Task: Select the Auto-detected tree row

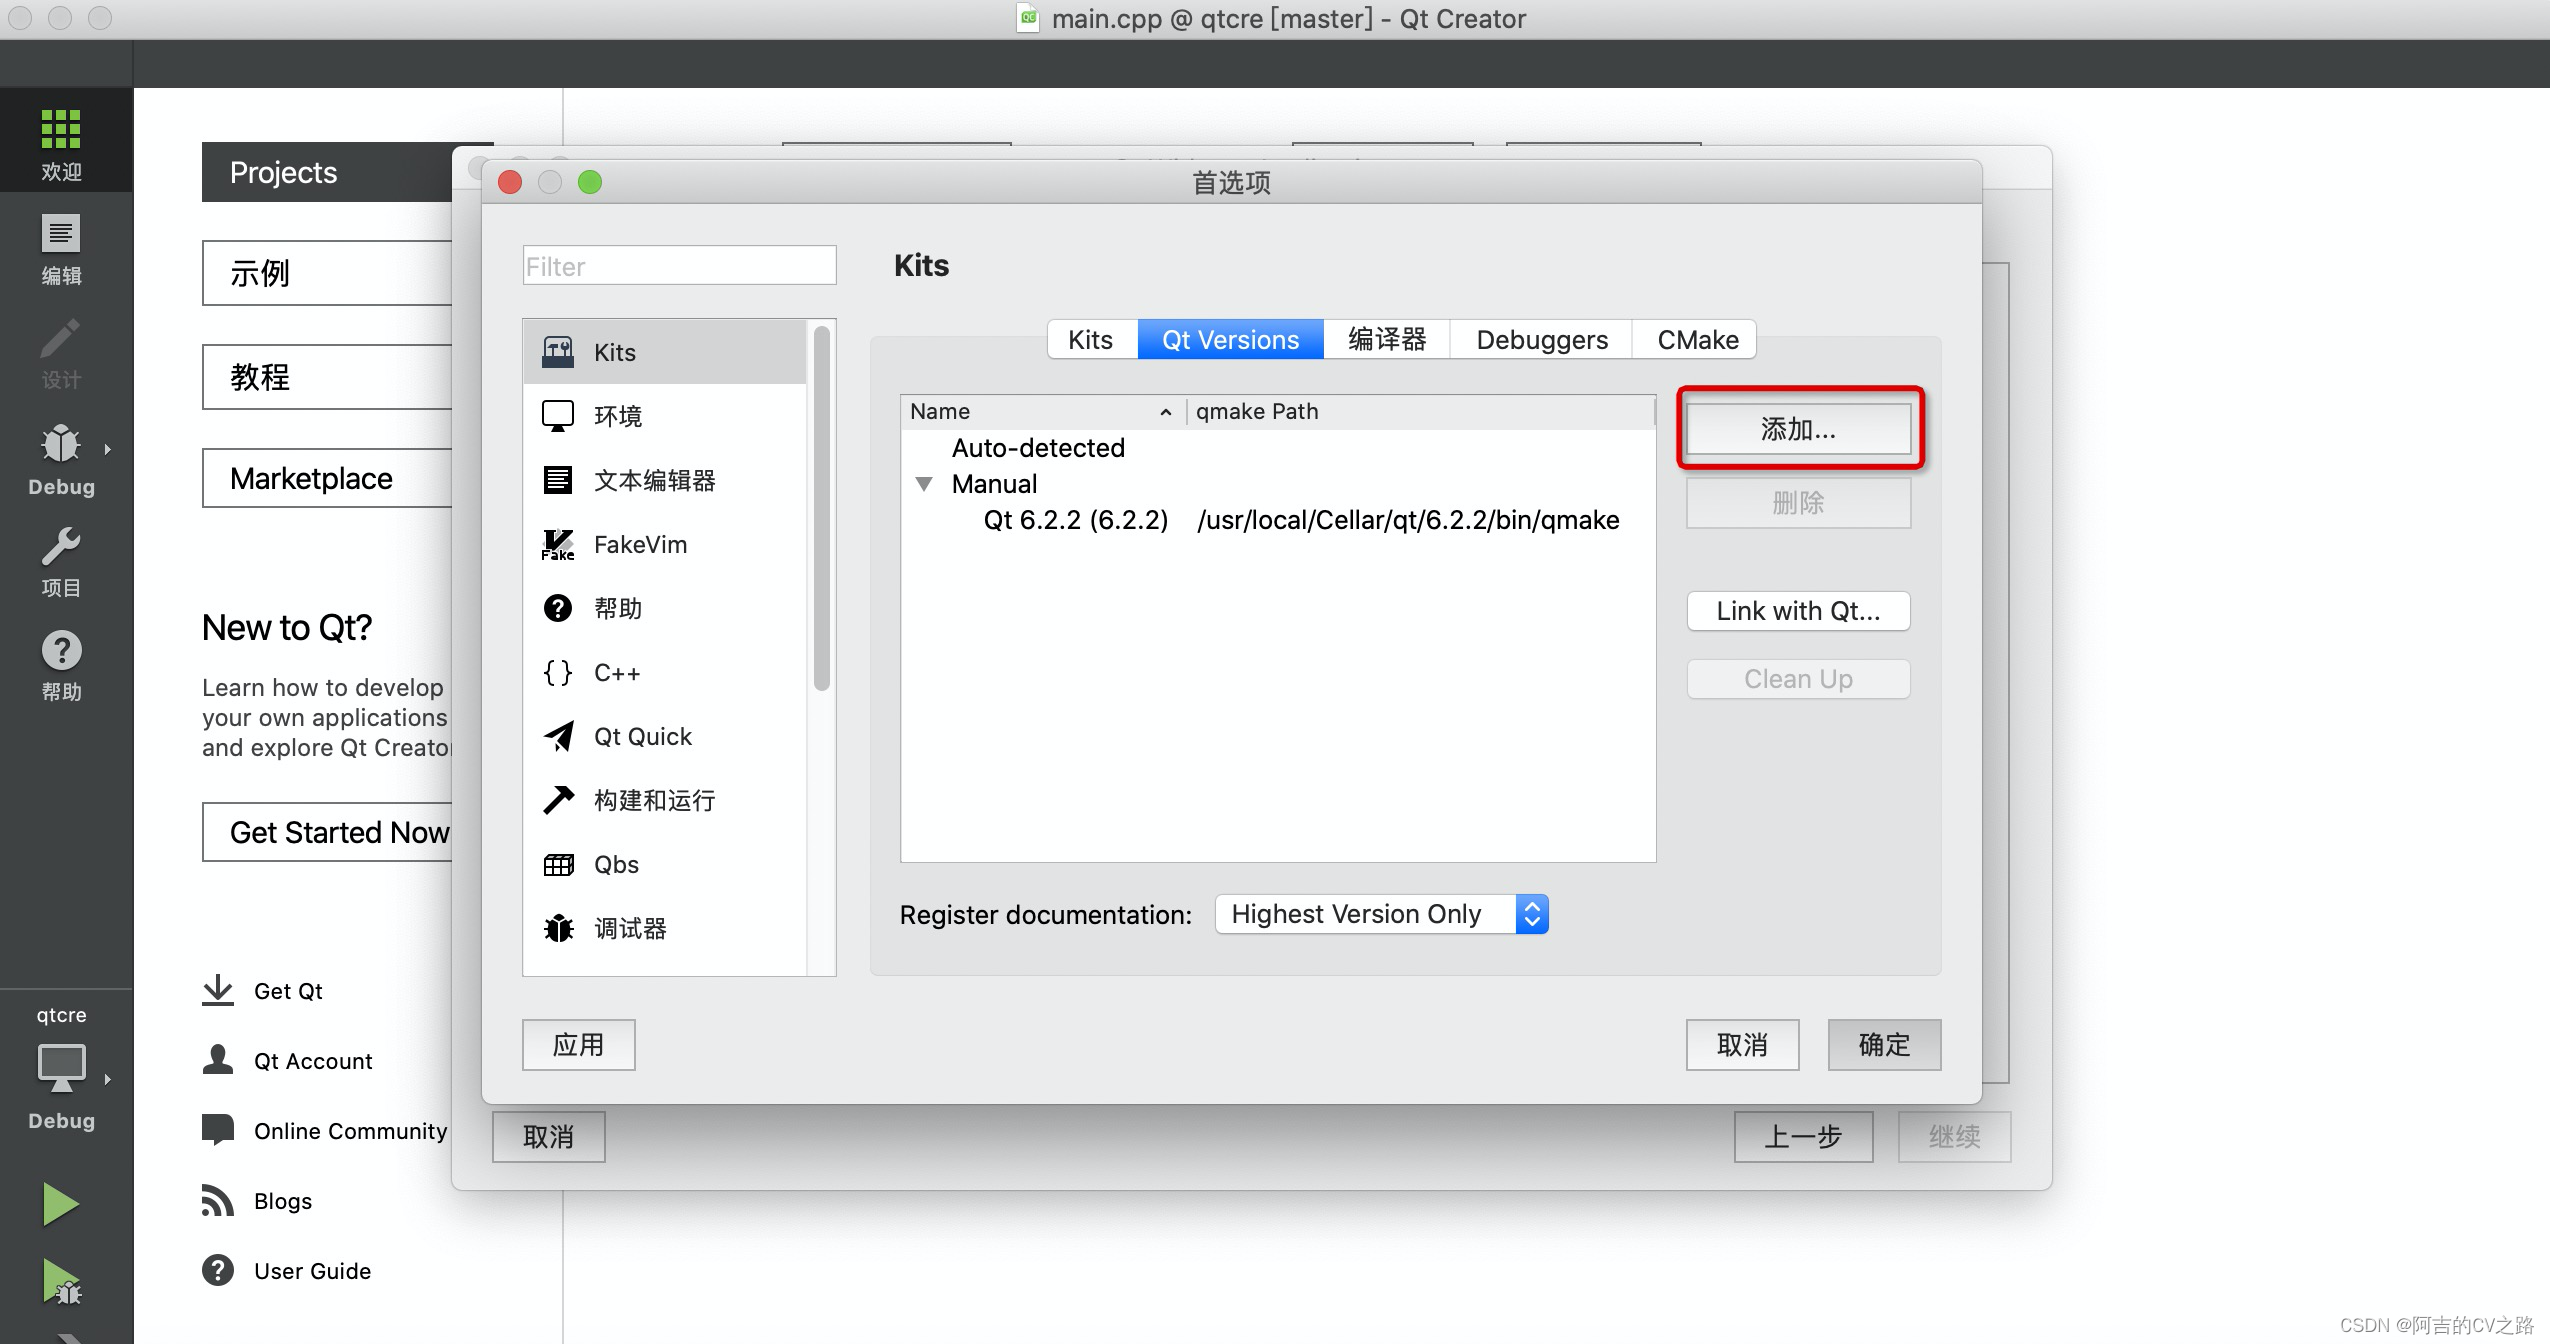Action: (1278, 448)
